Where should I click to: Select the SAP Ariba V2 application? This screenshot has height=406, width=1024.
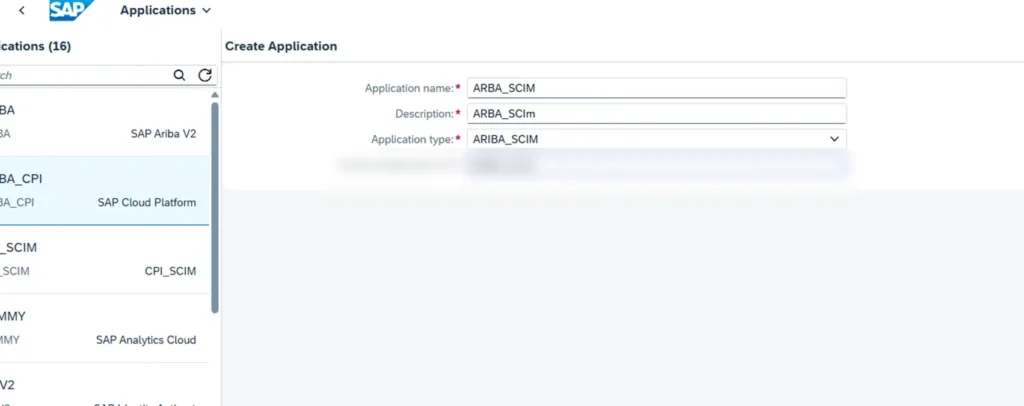point(100,121)
